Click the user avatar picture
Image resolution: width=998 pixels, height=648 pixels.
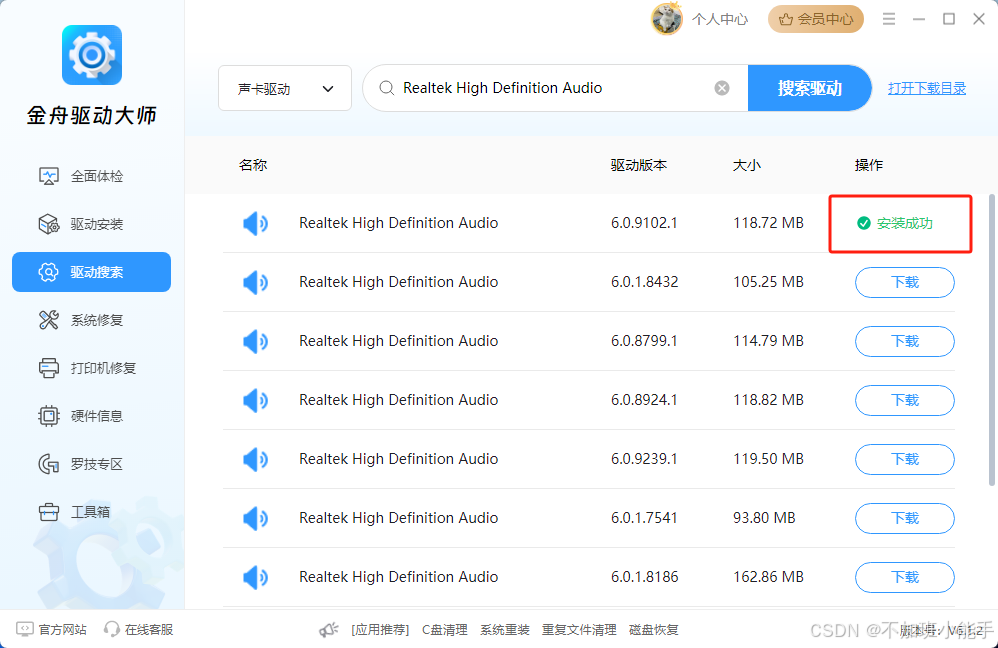pyautogui.click(x=666, y=19)
